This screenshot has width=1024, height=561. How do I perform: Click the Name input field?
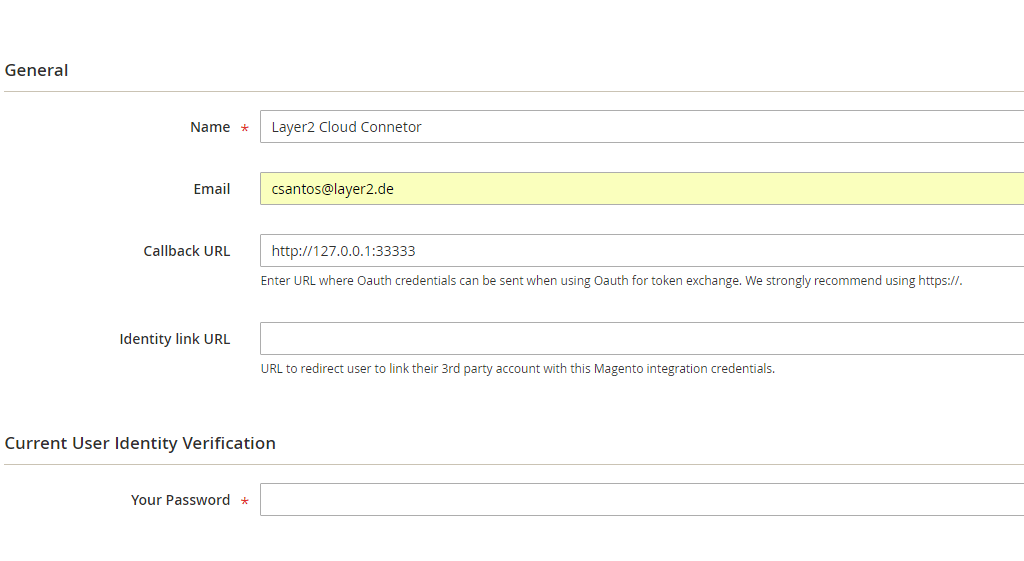[x=640, y=127]
